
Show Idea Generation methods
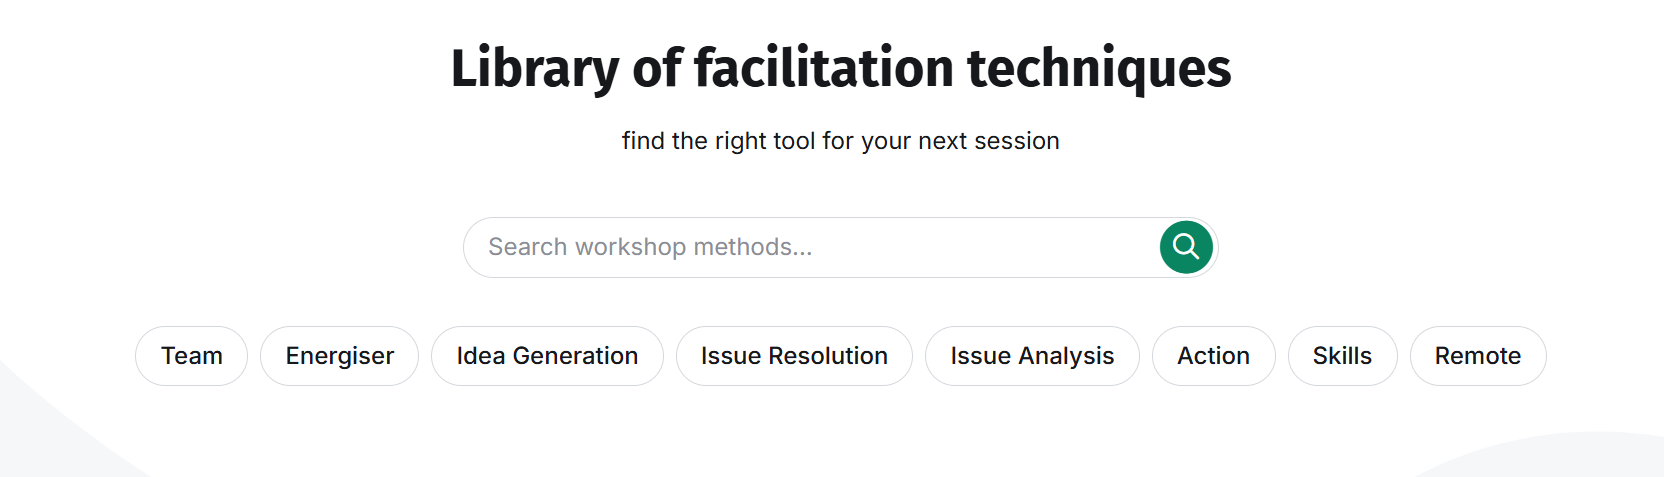[x=547, y=356]
